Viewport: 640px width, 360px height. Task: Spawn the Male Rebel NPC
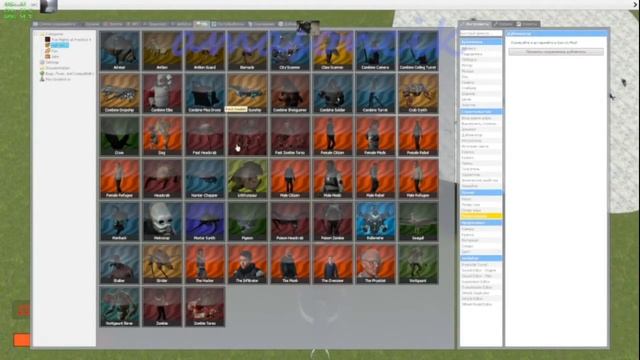376,179
